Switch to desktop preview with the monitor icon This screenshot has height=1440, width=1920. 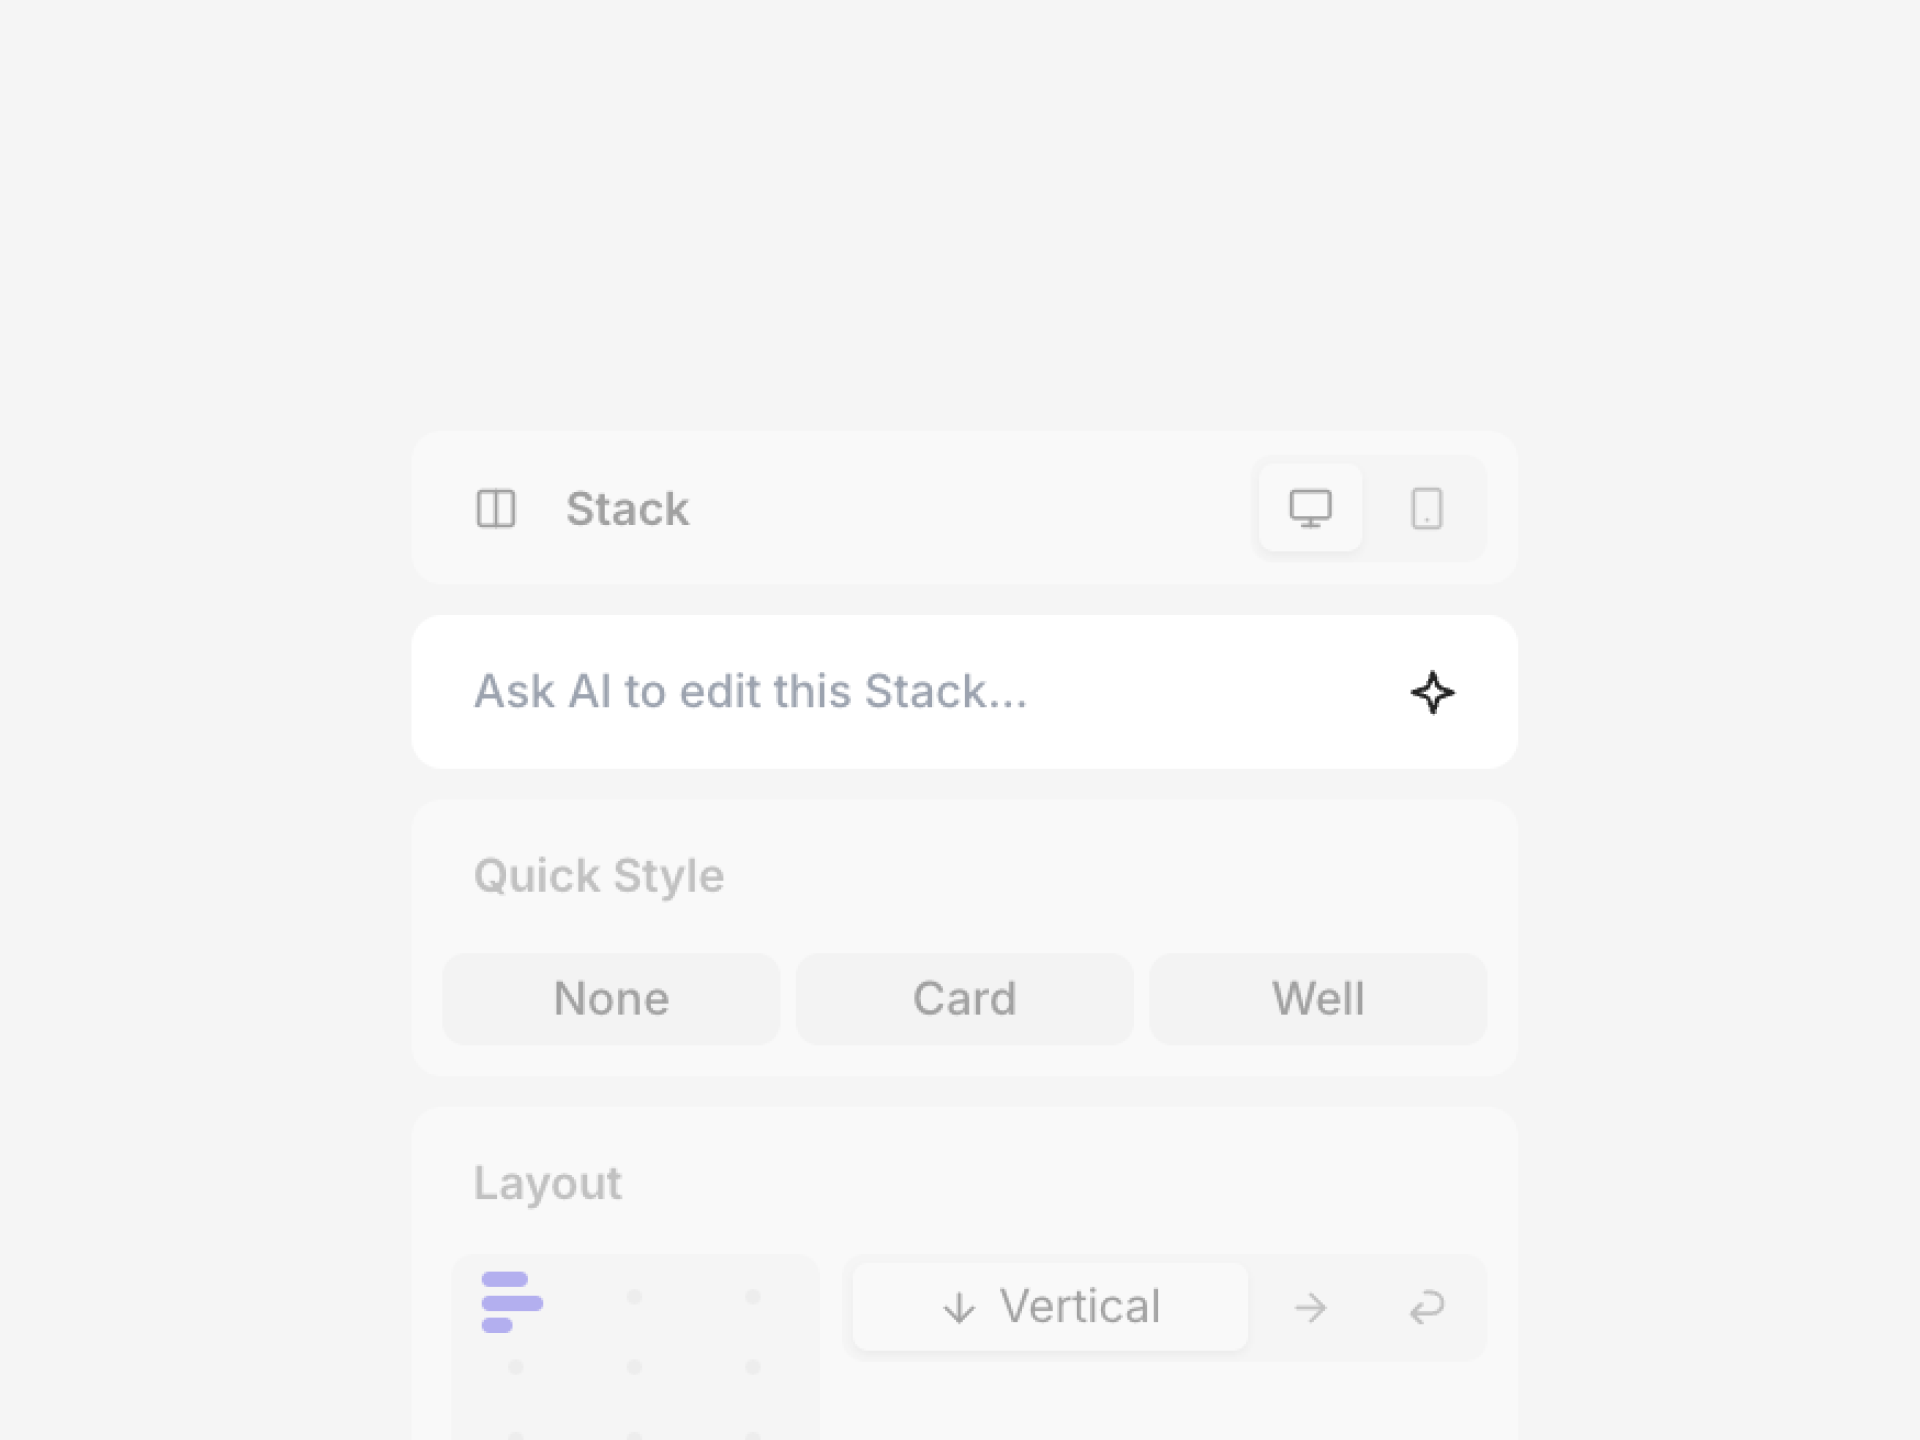[x=1310, y=509]
